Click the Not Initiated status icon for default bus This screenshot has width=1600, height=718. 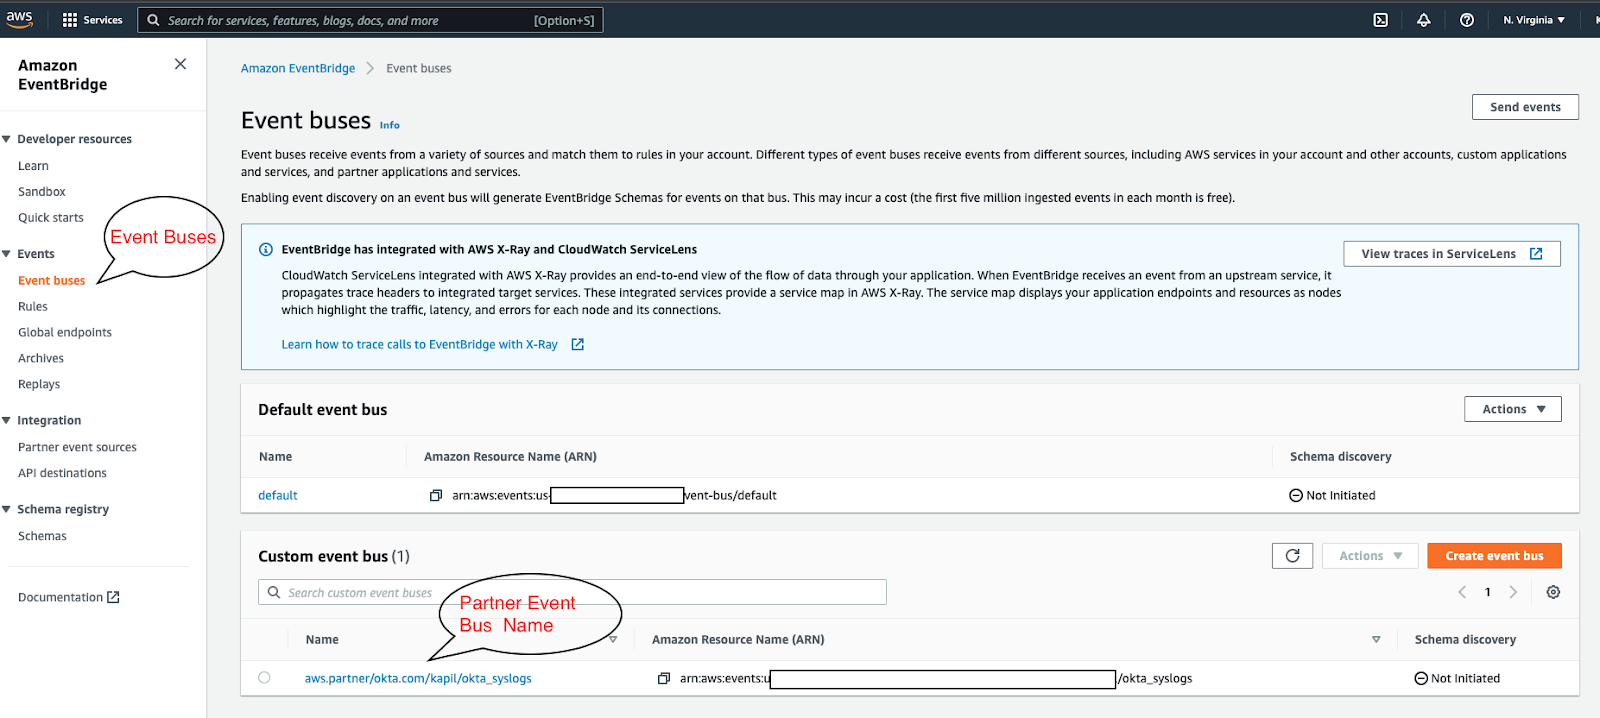click(1295, 495)
